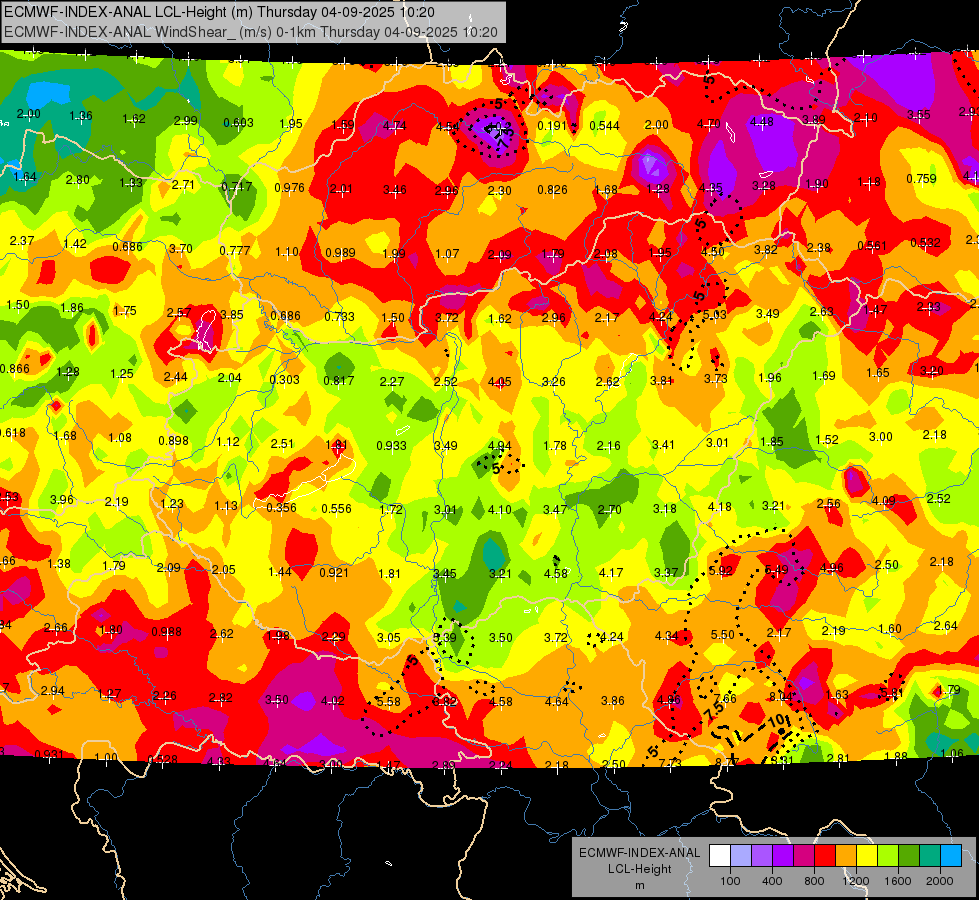Image resolution: width=979 pixels, height=900 pixels.
Task: Click legend tick label 400
Action: tap(772, 881)
